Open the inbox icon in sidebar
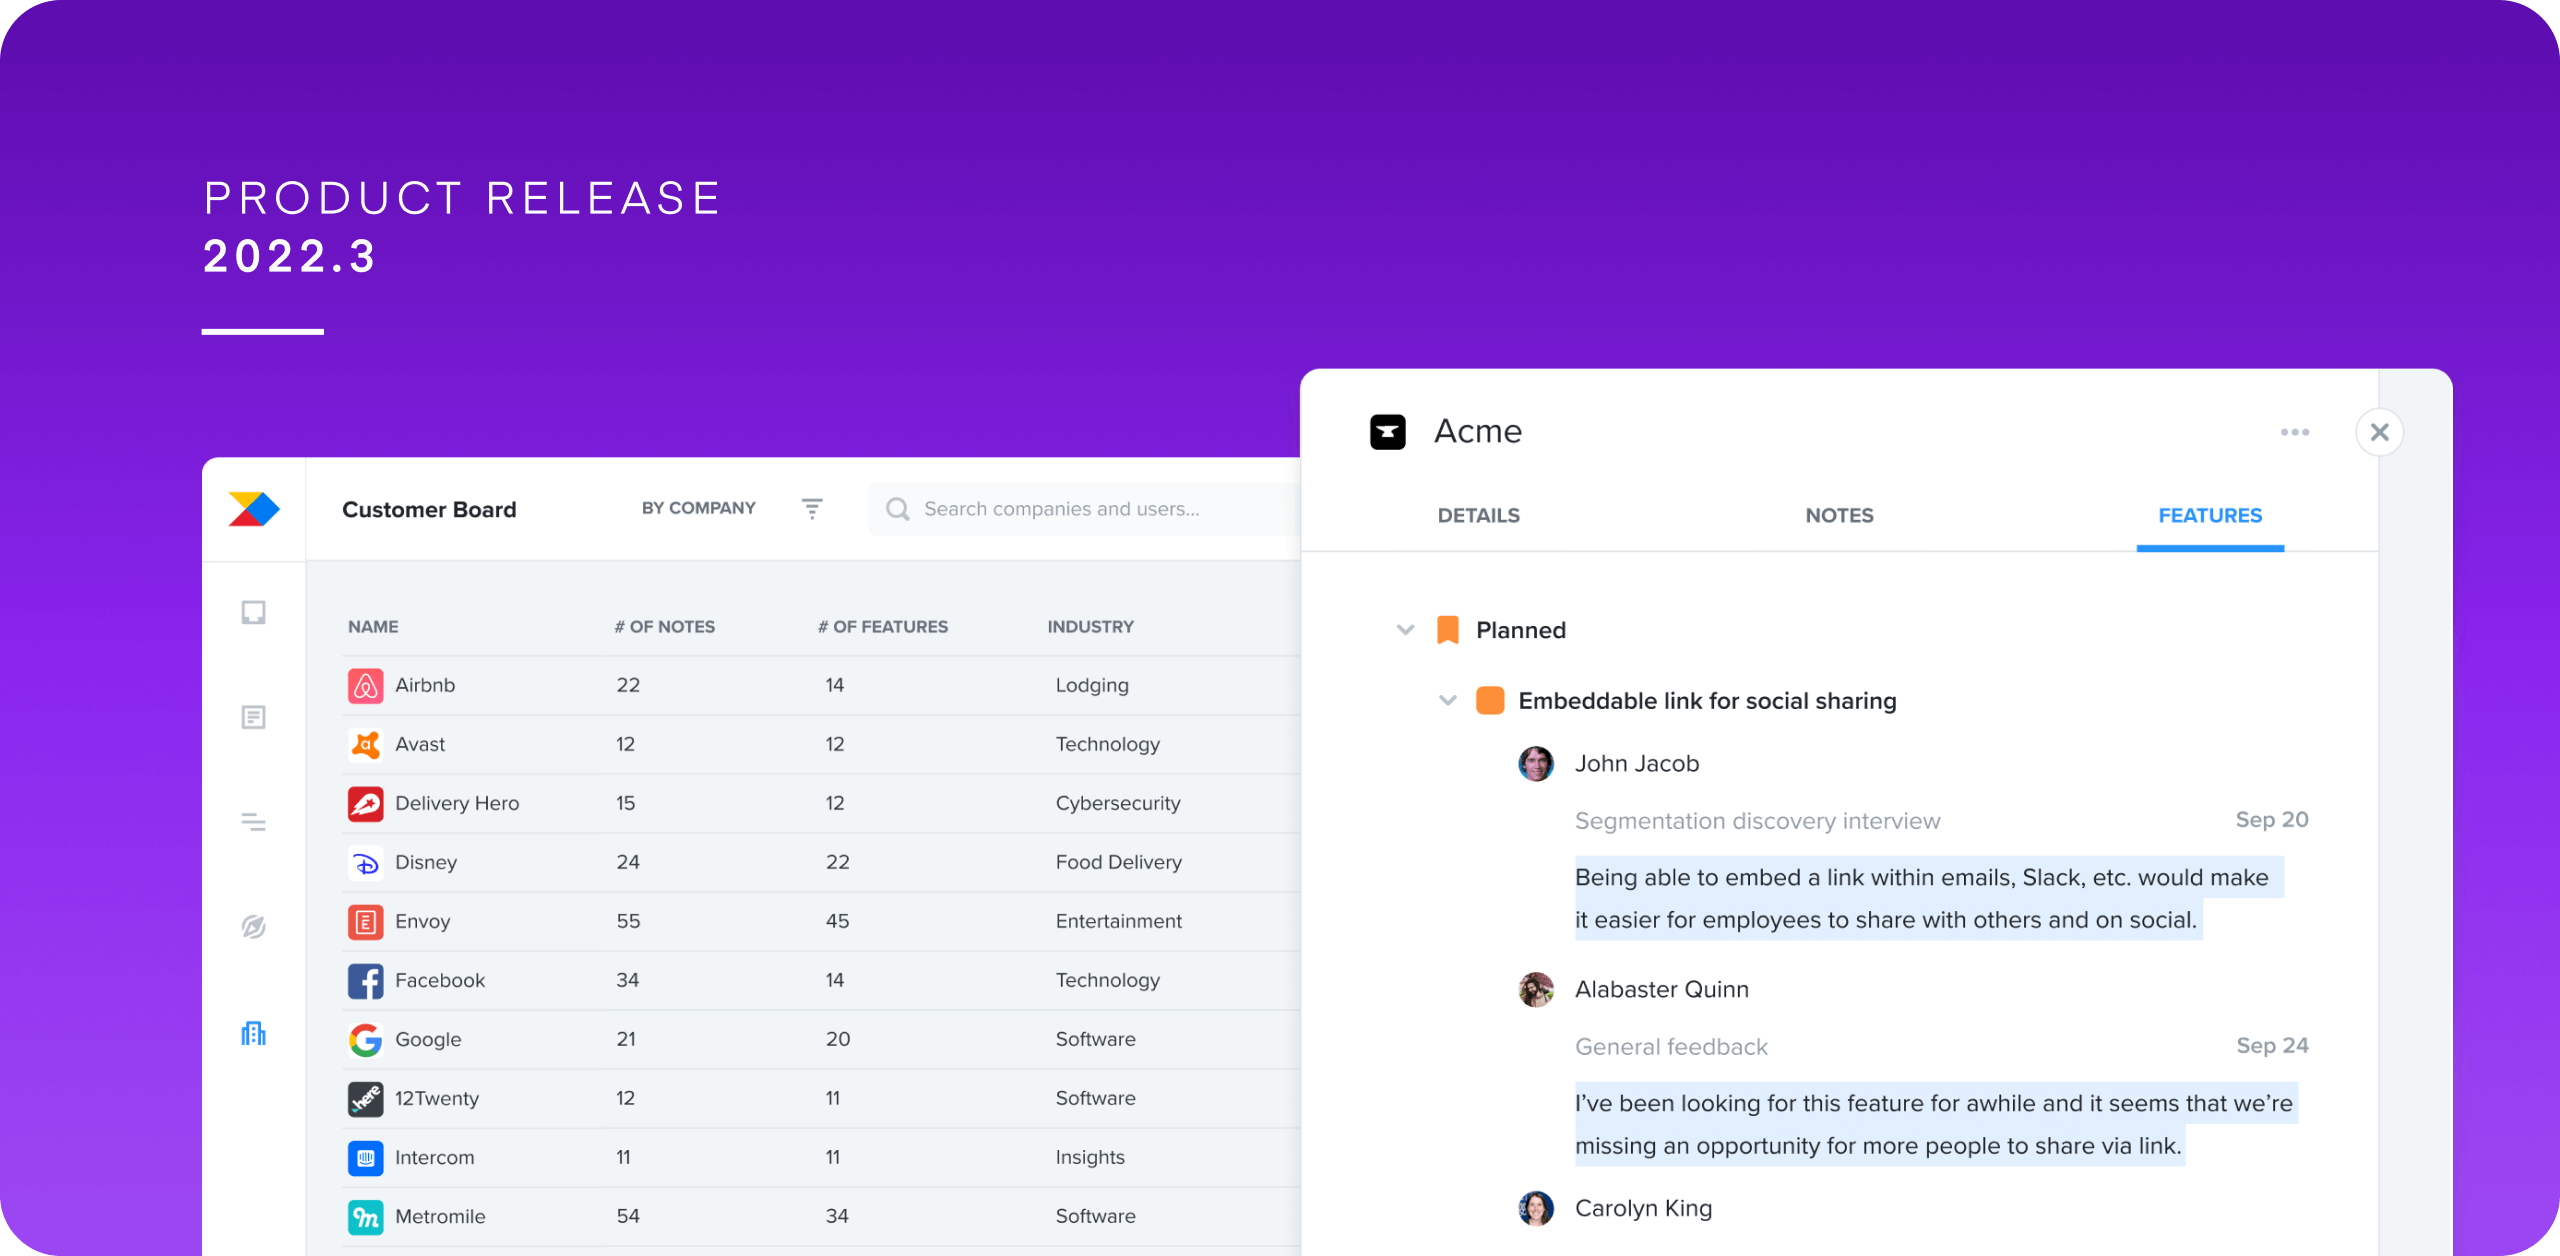Screen dimensions: 2560x1256 [254, 612]
